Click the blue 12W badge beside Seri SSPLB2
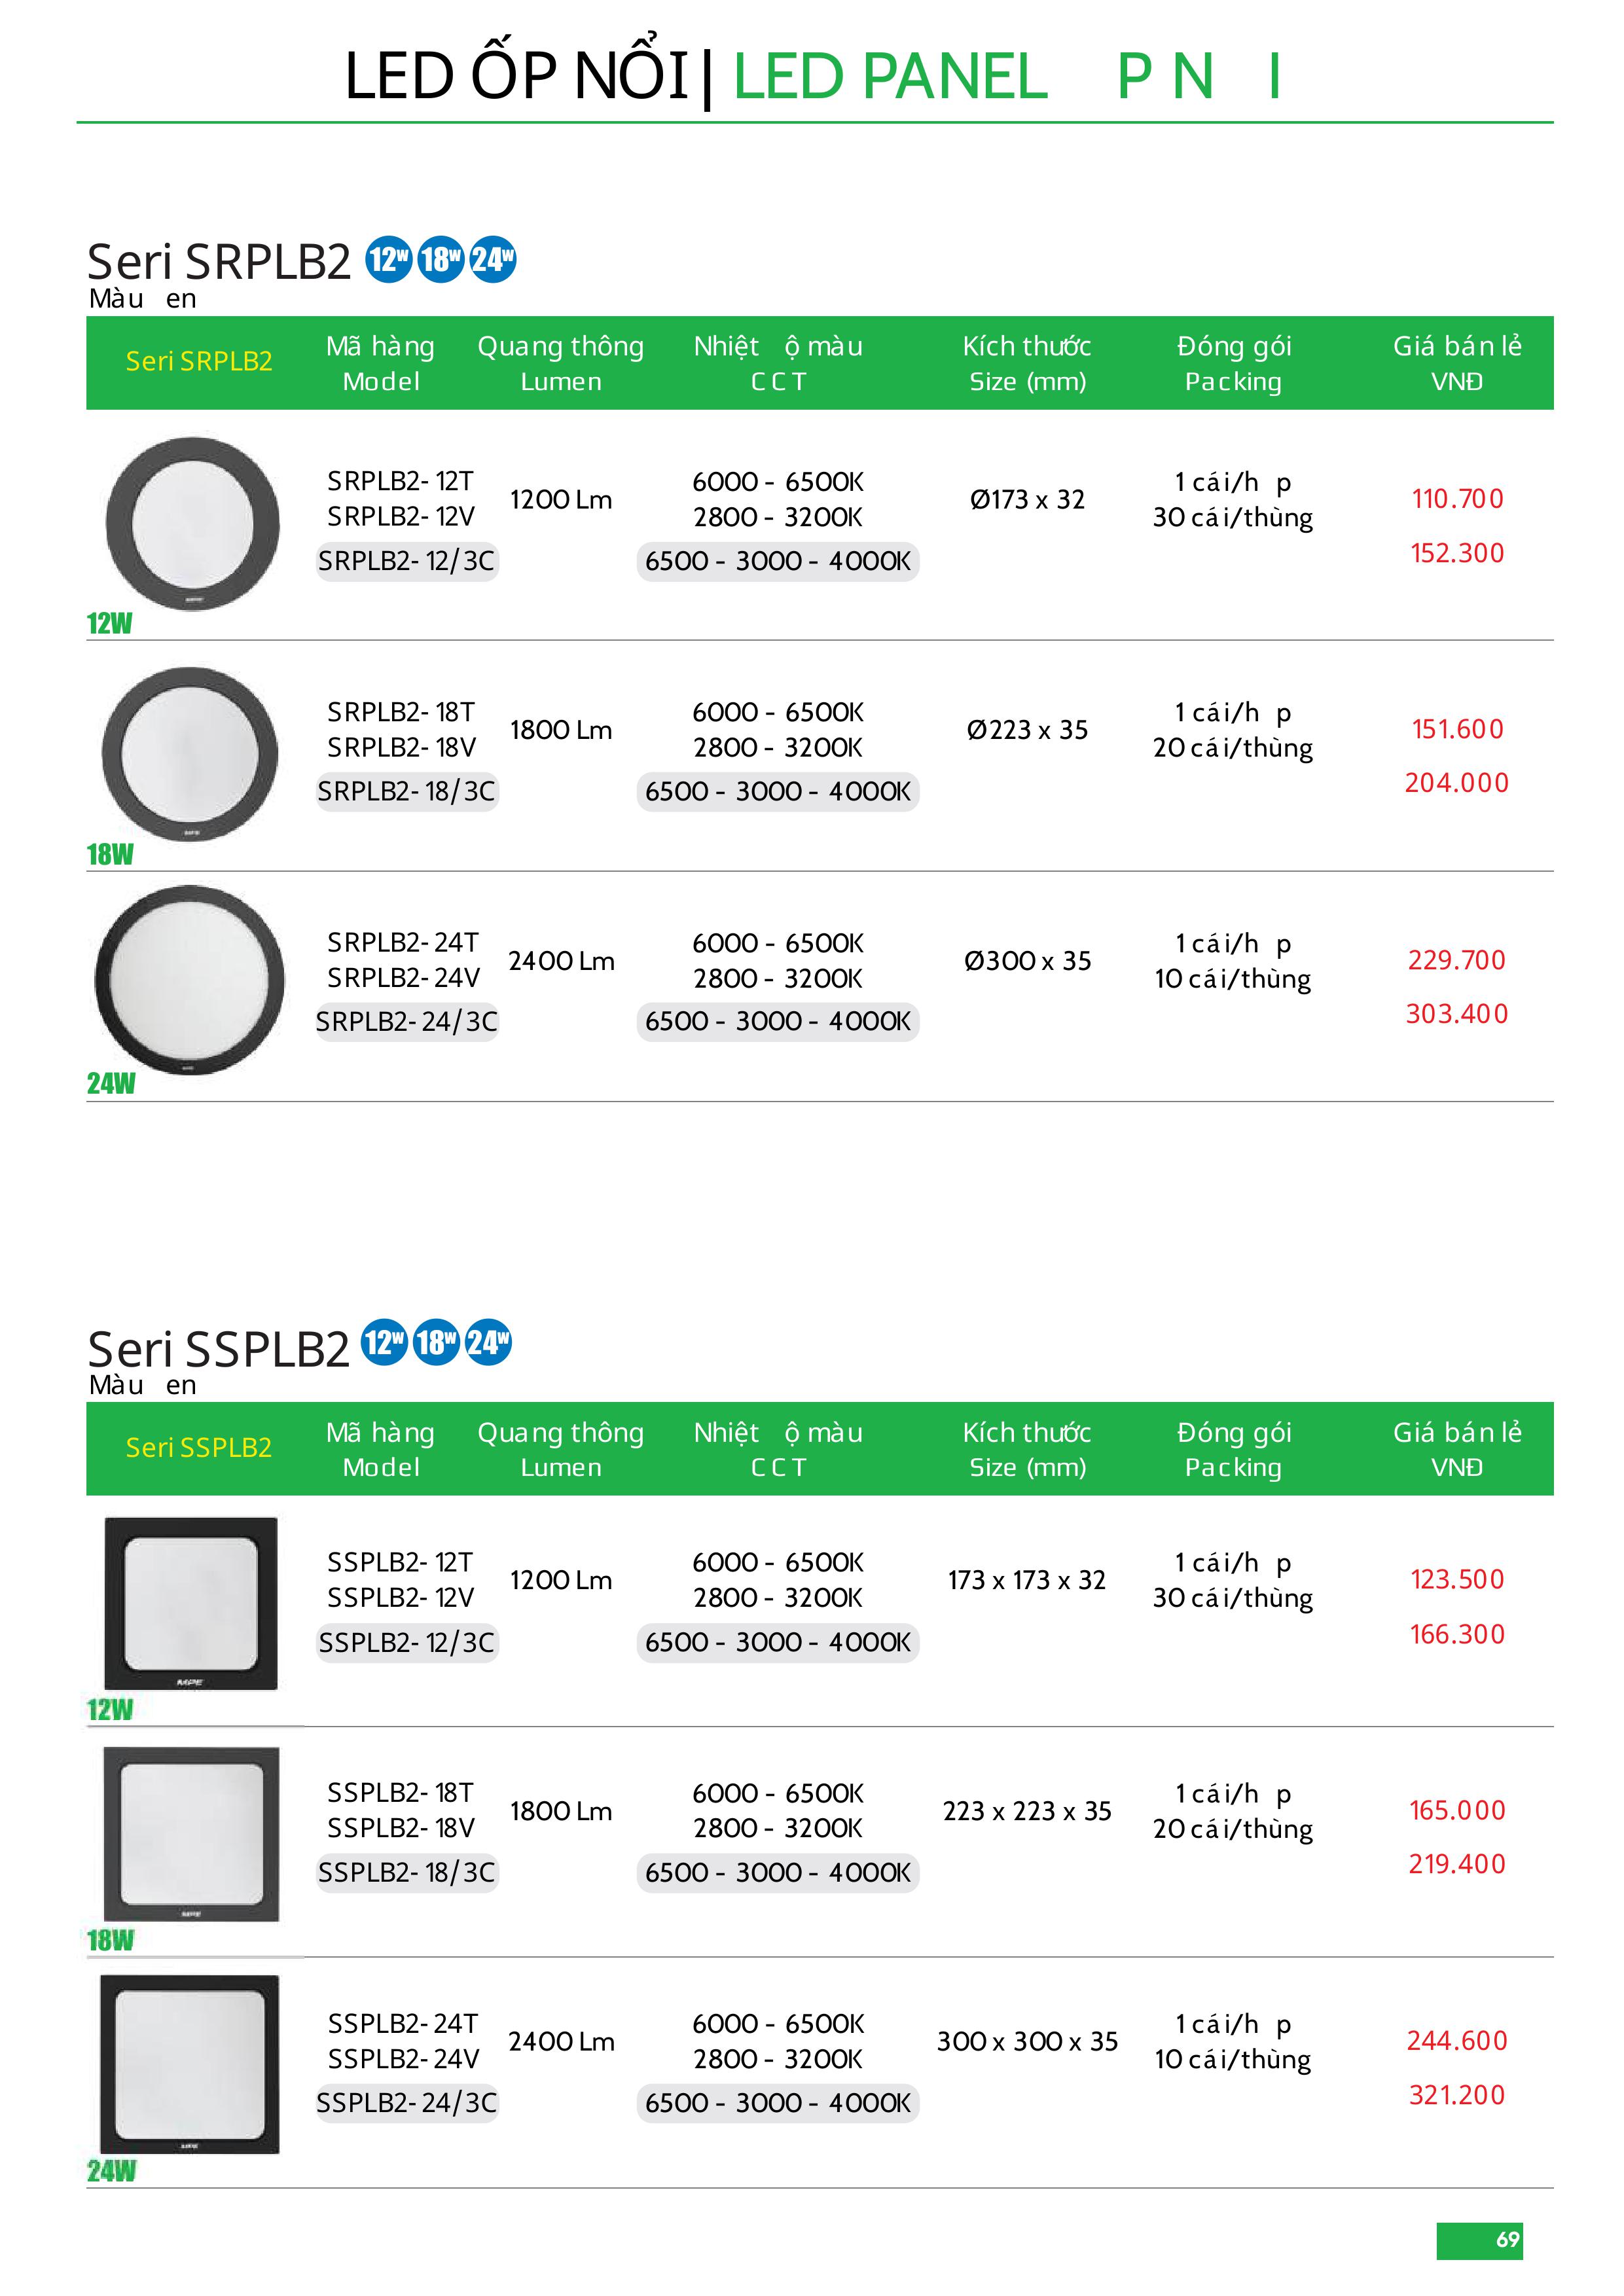This screenshot has height=2296, width=1624. click(x=384, y=1342)
